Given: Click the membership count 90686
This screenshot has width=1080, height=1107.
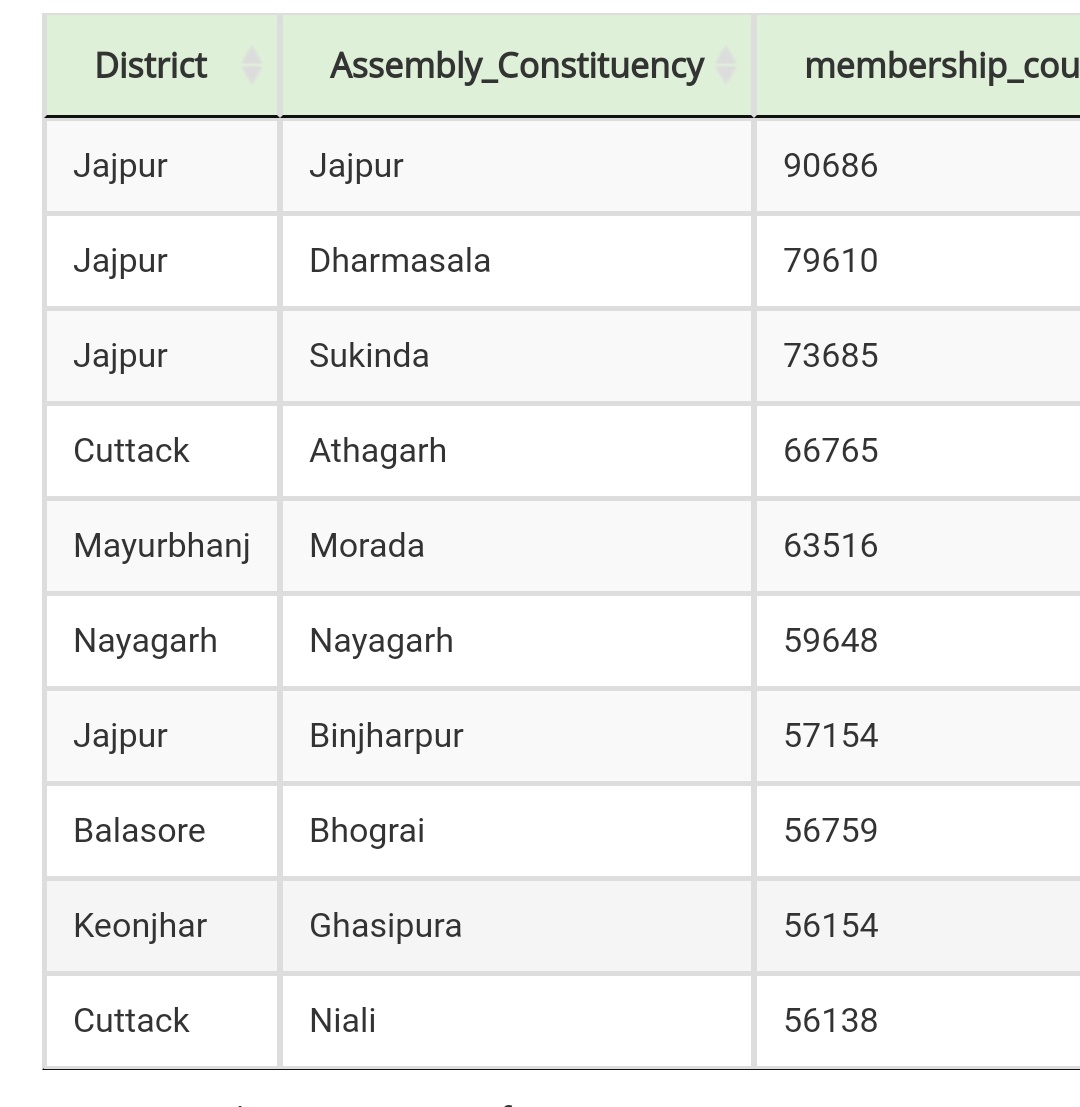Looking at the screenshot, I should click(x=831, y=166).
